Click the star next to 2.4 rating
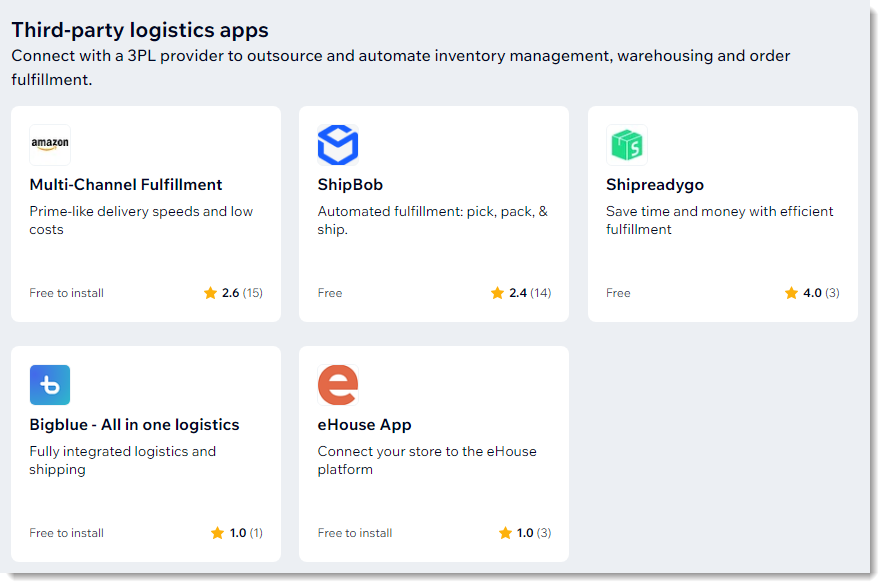885x588 pixels. click(x=497, y=293)
